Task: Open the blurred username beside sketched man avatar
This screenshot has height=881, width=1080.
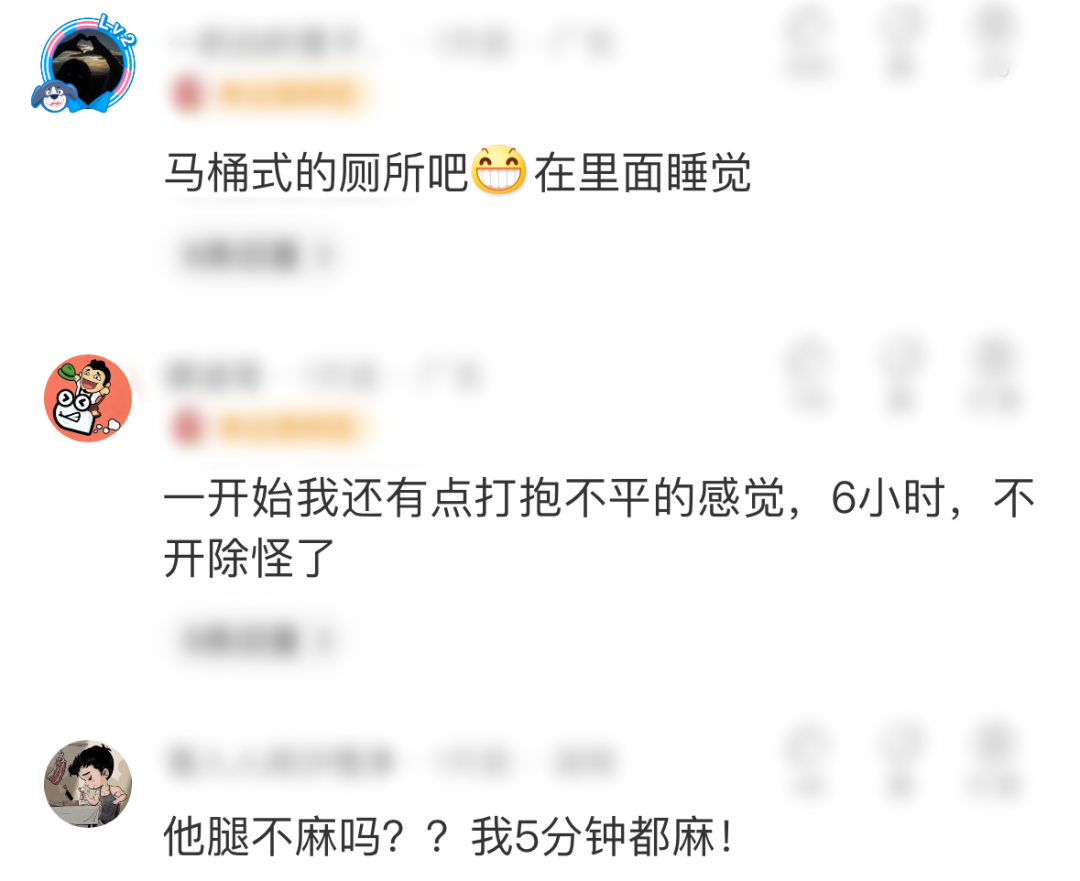Action: 281,760
